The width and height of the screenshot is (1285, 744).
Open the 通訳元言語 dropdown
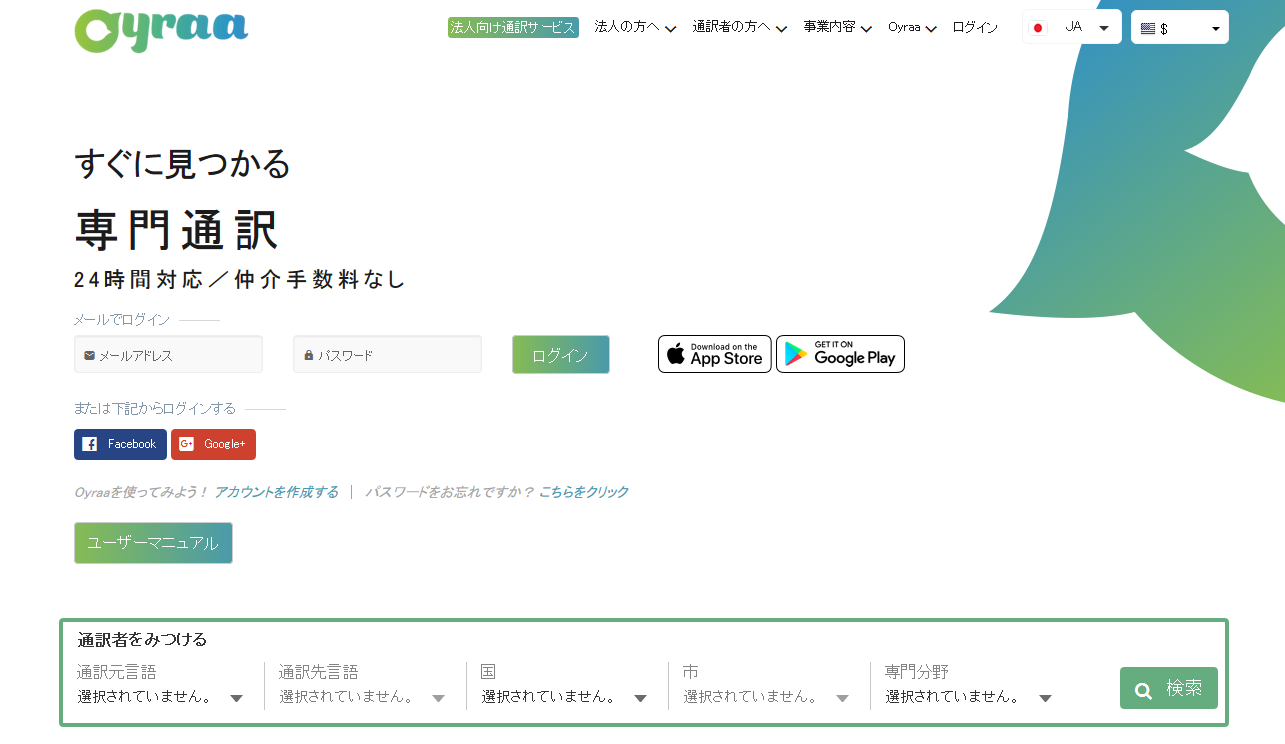pyautogui.click(x=160, y=697)
